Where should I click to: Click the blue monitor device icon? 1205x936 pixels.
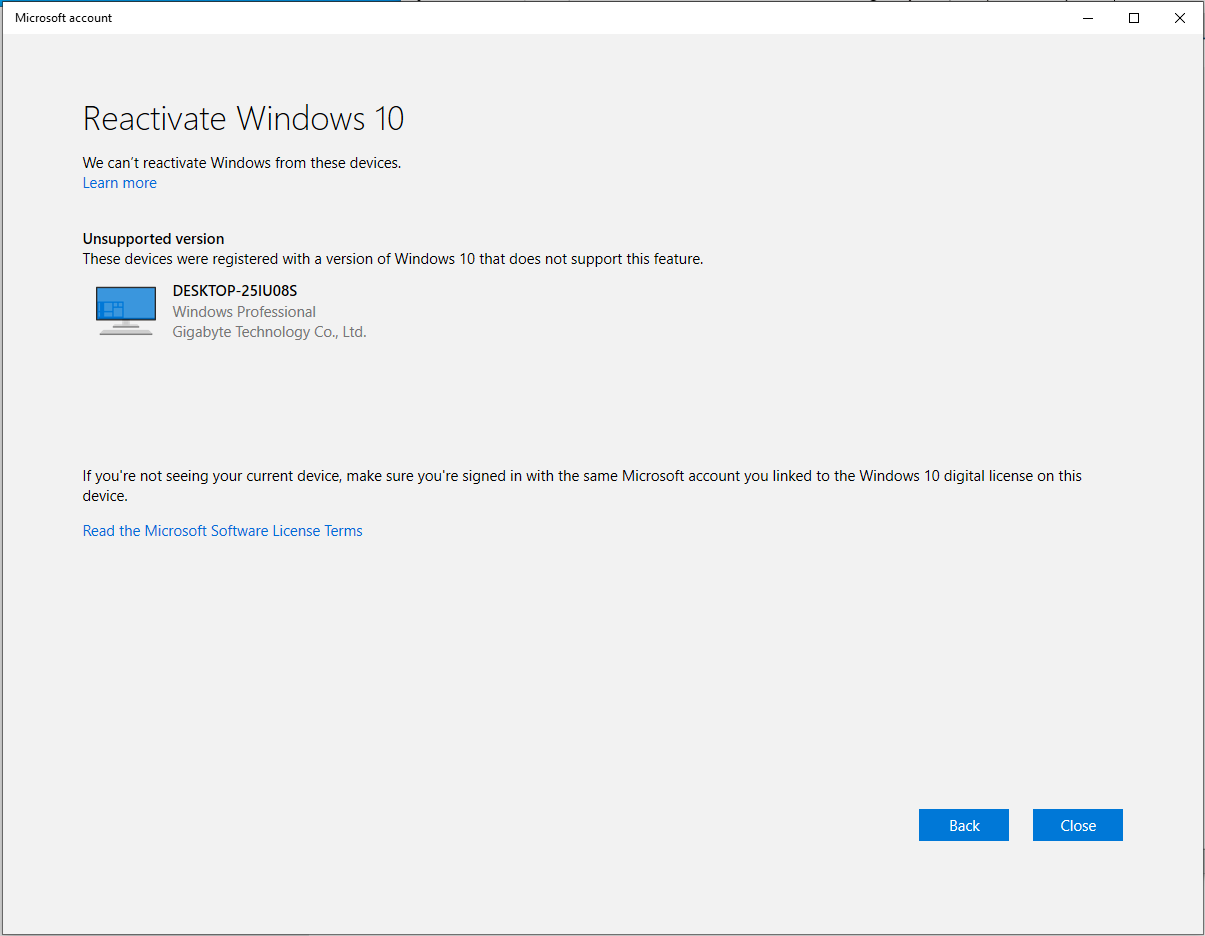coord(126,311)
